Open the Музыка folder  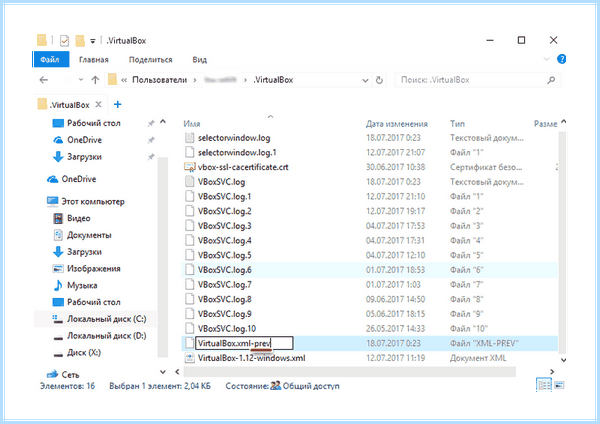(82, 285)
